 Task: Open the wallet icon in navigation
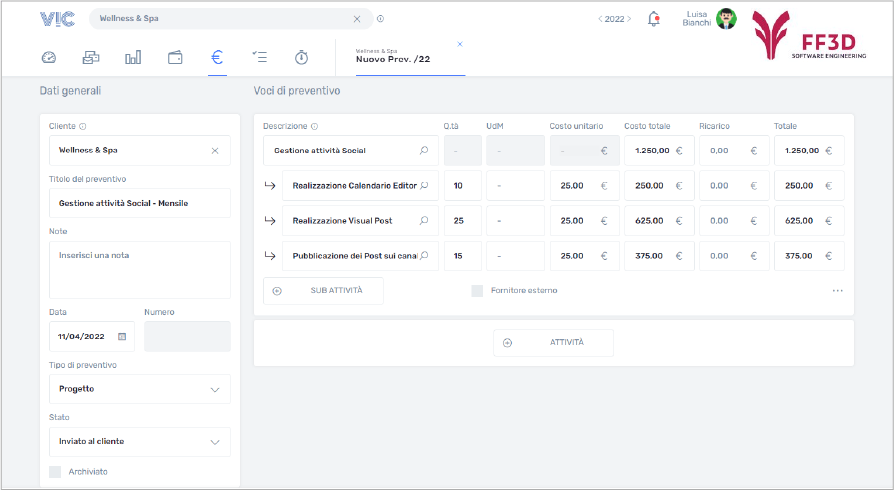(175, 58)
